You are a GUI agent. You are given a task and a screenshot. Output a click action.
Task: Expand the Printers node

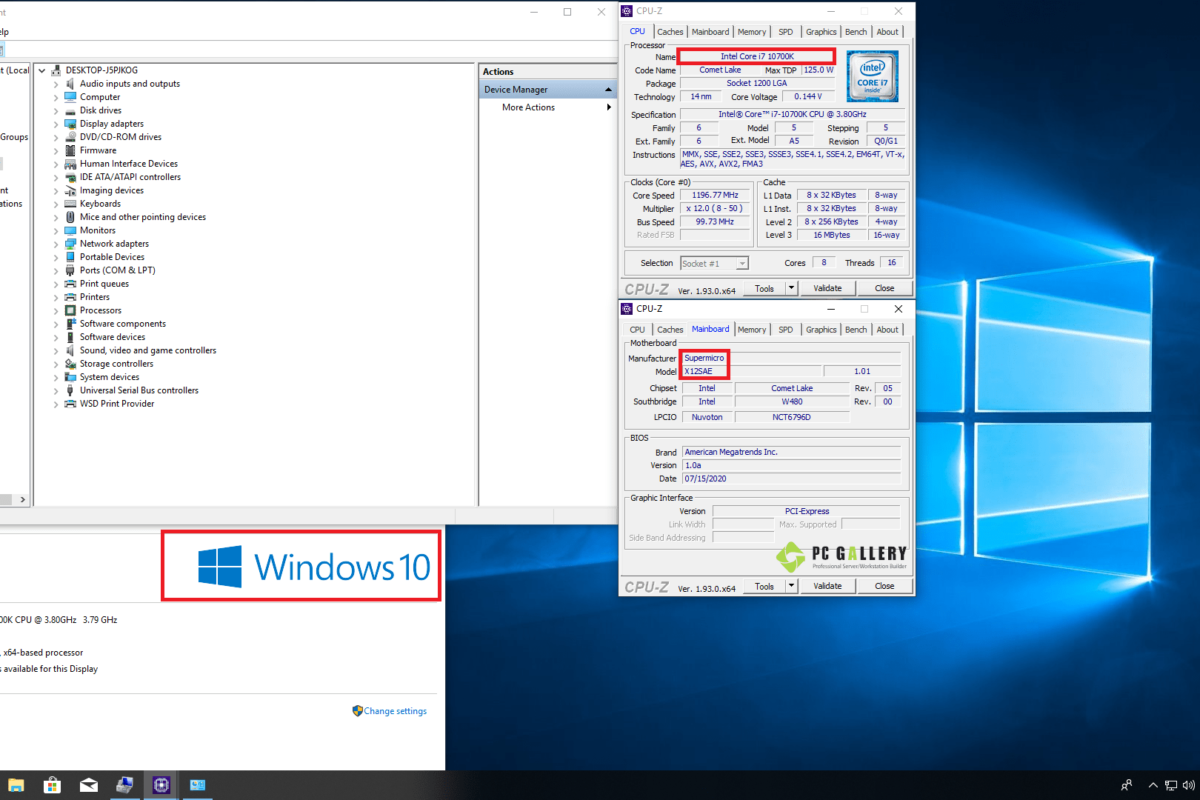pos(56,297)
